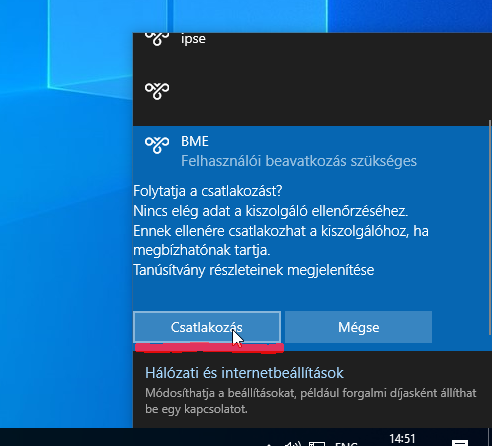
Task: Select the ipse network icon
Action: (157, 39)
